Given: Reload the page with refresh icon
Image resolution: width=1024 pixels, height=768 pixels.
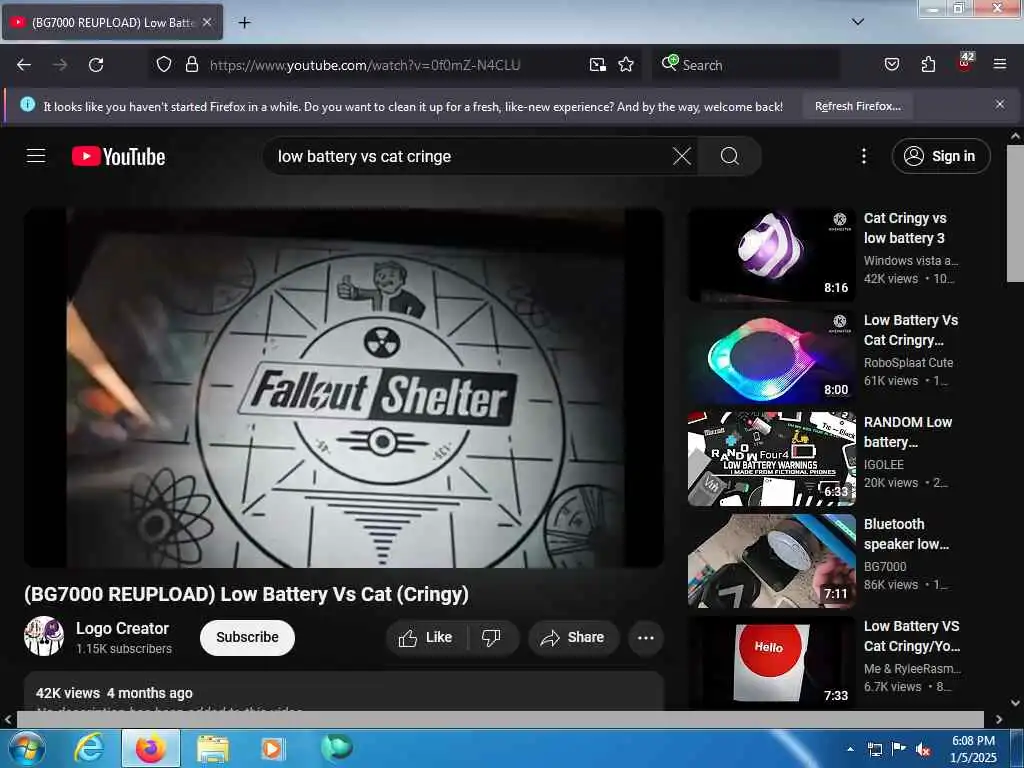Looking at the screenshot, I should [x=96, y=65].
